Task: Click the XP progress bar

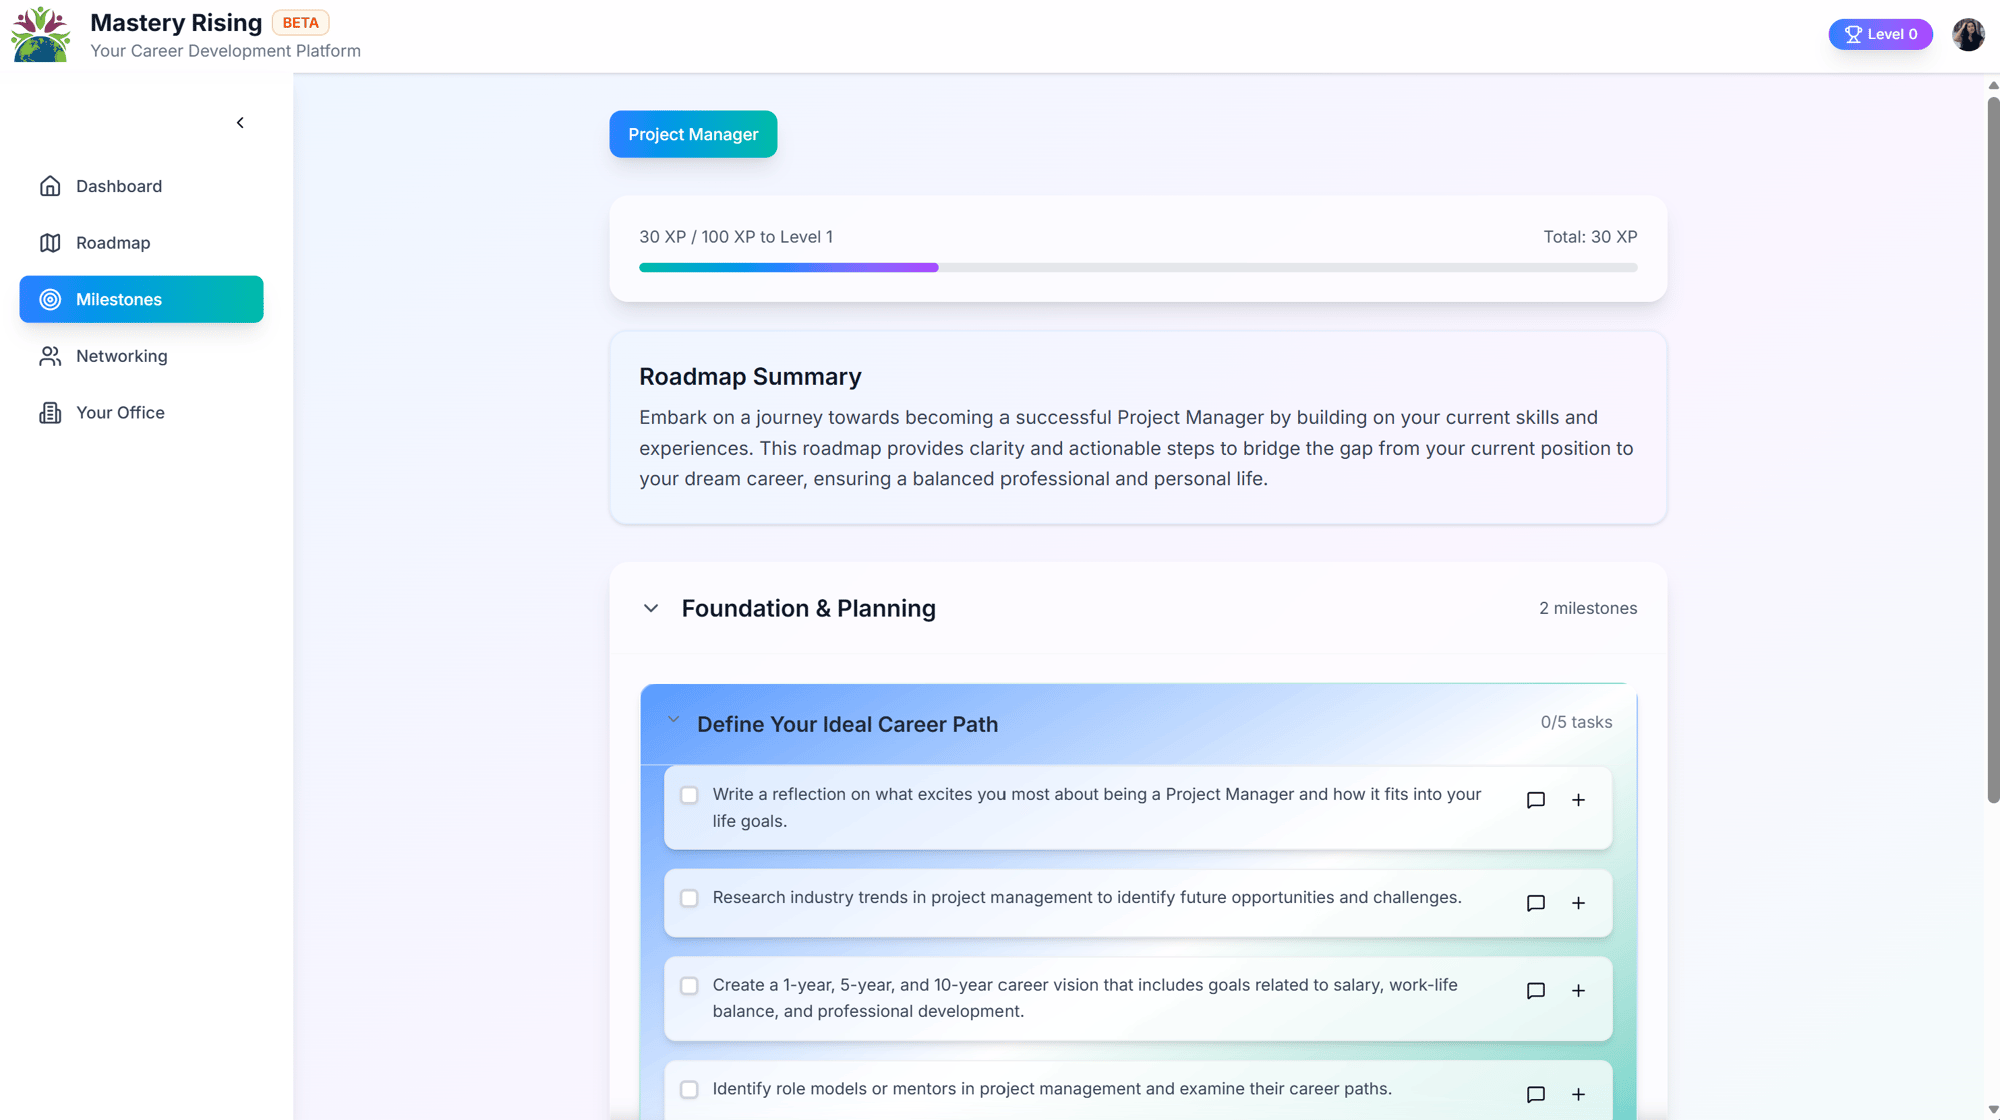Action: (x=1138, y=268)
